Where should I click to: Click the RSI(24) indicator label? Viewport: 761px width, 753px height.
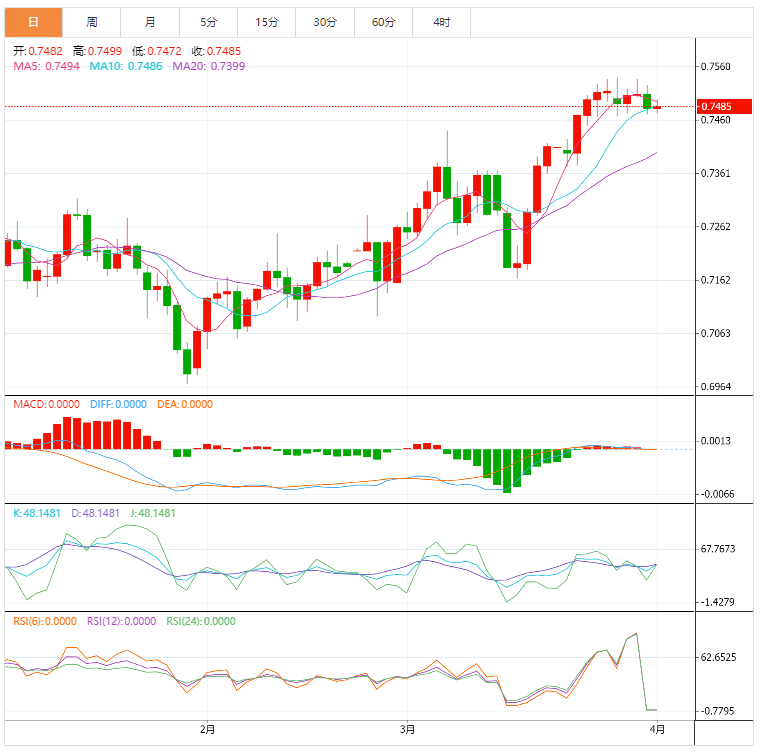[200, 621]
